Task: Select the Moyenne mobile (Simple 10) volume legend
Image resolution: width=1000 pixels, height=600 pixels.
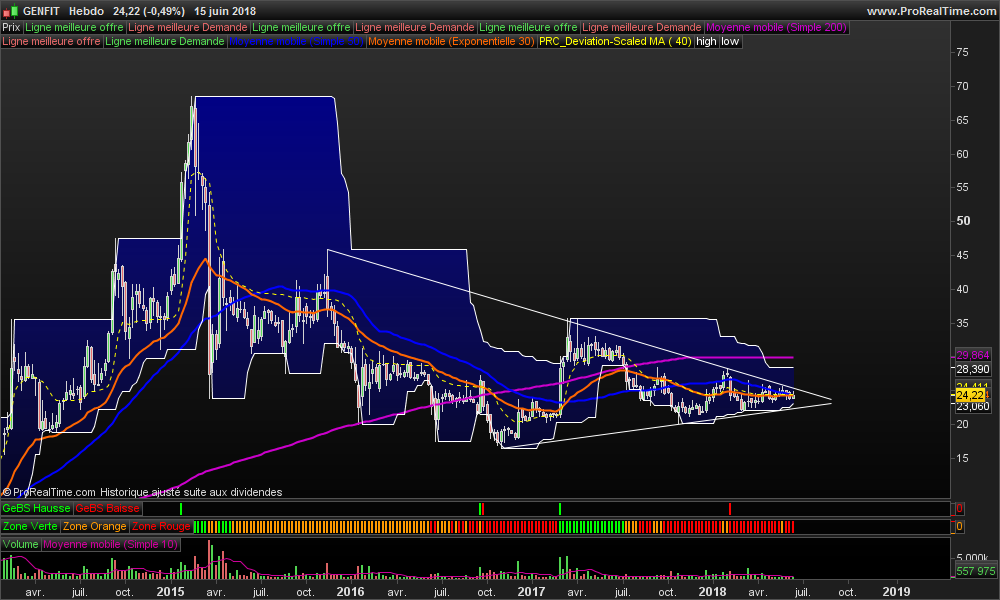Action: [x=110, y=544]
